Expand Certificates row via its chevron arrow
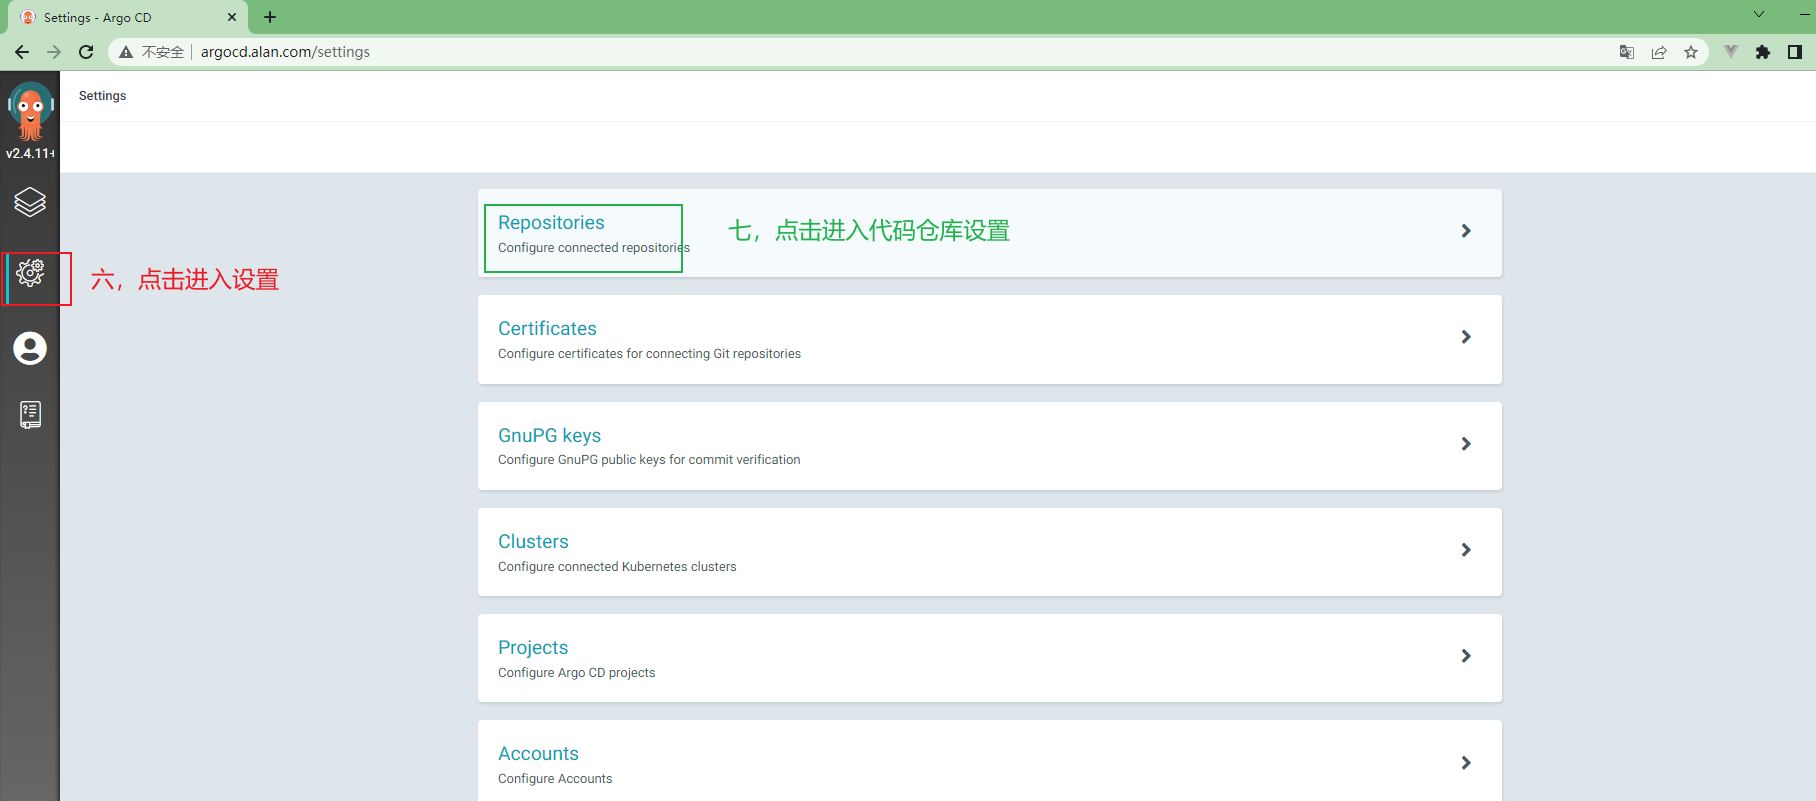1816x801 pixels. [1466, 337]
